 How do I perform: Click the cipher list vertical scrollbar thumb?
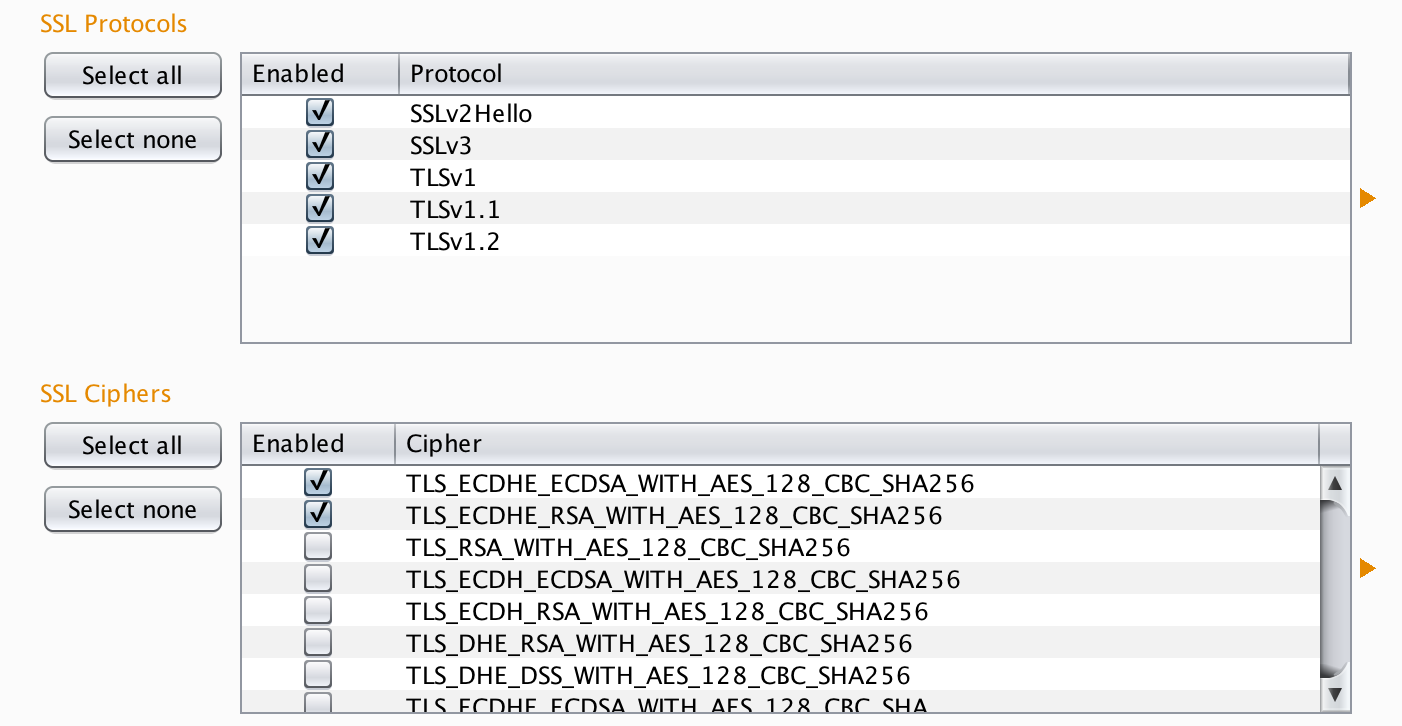[x=1334, y=590]
